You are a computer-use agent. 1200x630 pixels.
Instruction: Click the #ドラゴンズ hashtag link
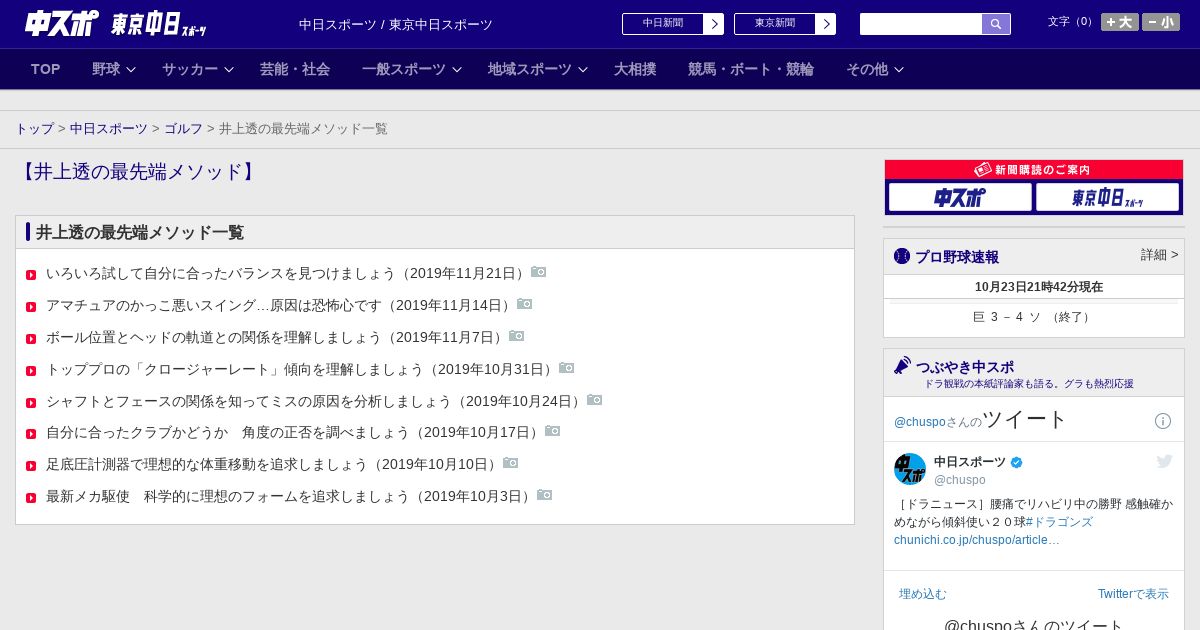pyautogui.click(x=1059, y=522)
